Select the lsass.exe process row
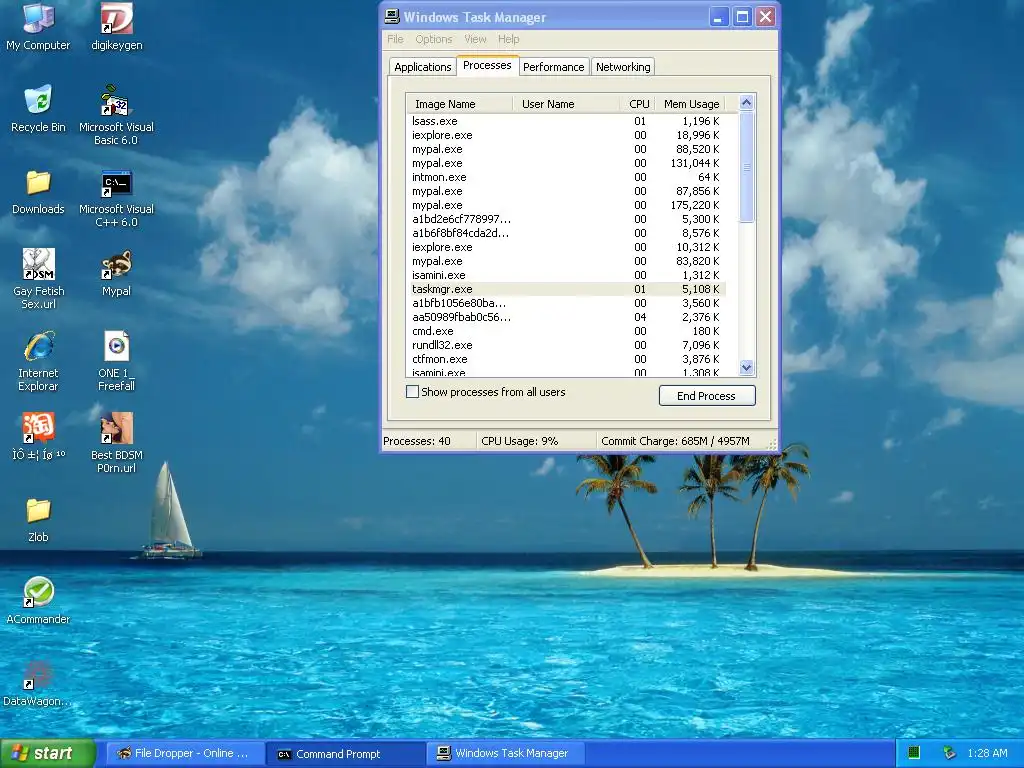 pyautogui.click(x=566, y=121)
